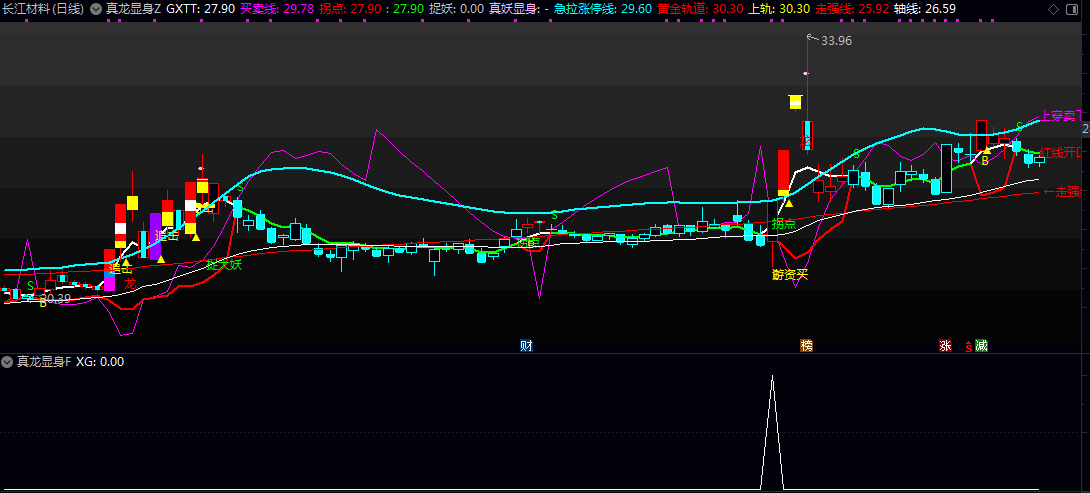The image size is (1090, 493).
Task: Click the 真妖显身 legend entry
Action: [519, 9]
